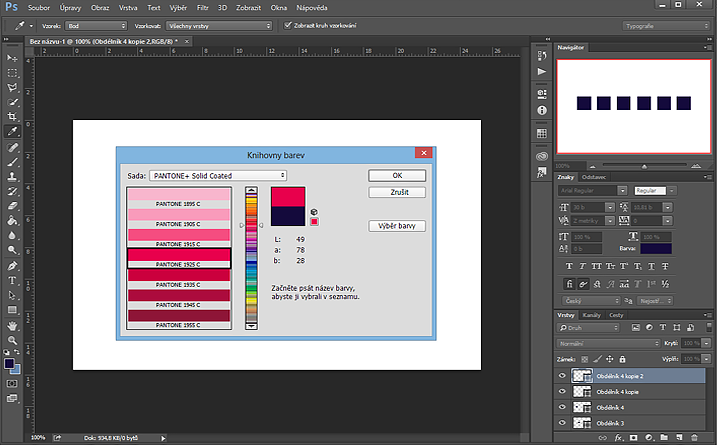Image resolution: width=717 pixels, height=445 pixels.
Task: Toggle faux bold text style
Action: 569,266
